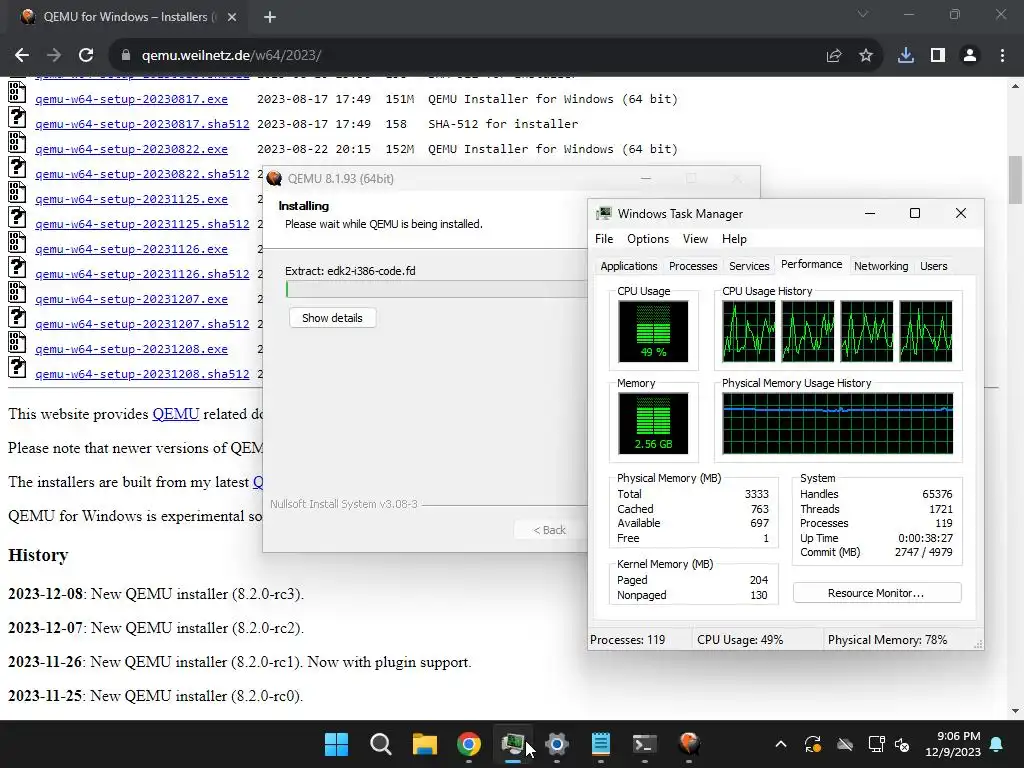Screen dimensions: 1024x768
Task: Reload the QEMU installers page
Action: click(86, 56)
